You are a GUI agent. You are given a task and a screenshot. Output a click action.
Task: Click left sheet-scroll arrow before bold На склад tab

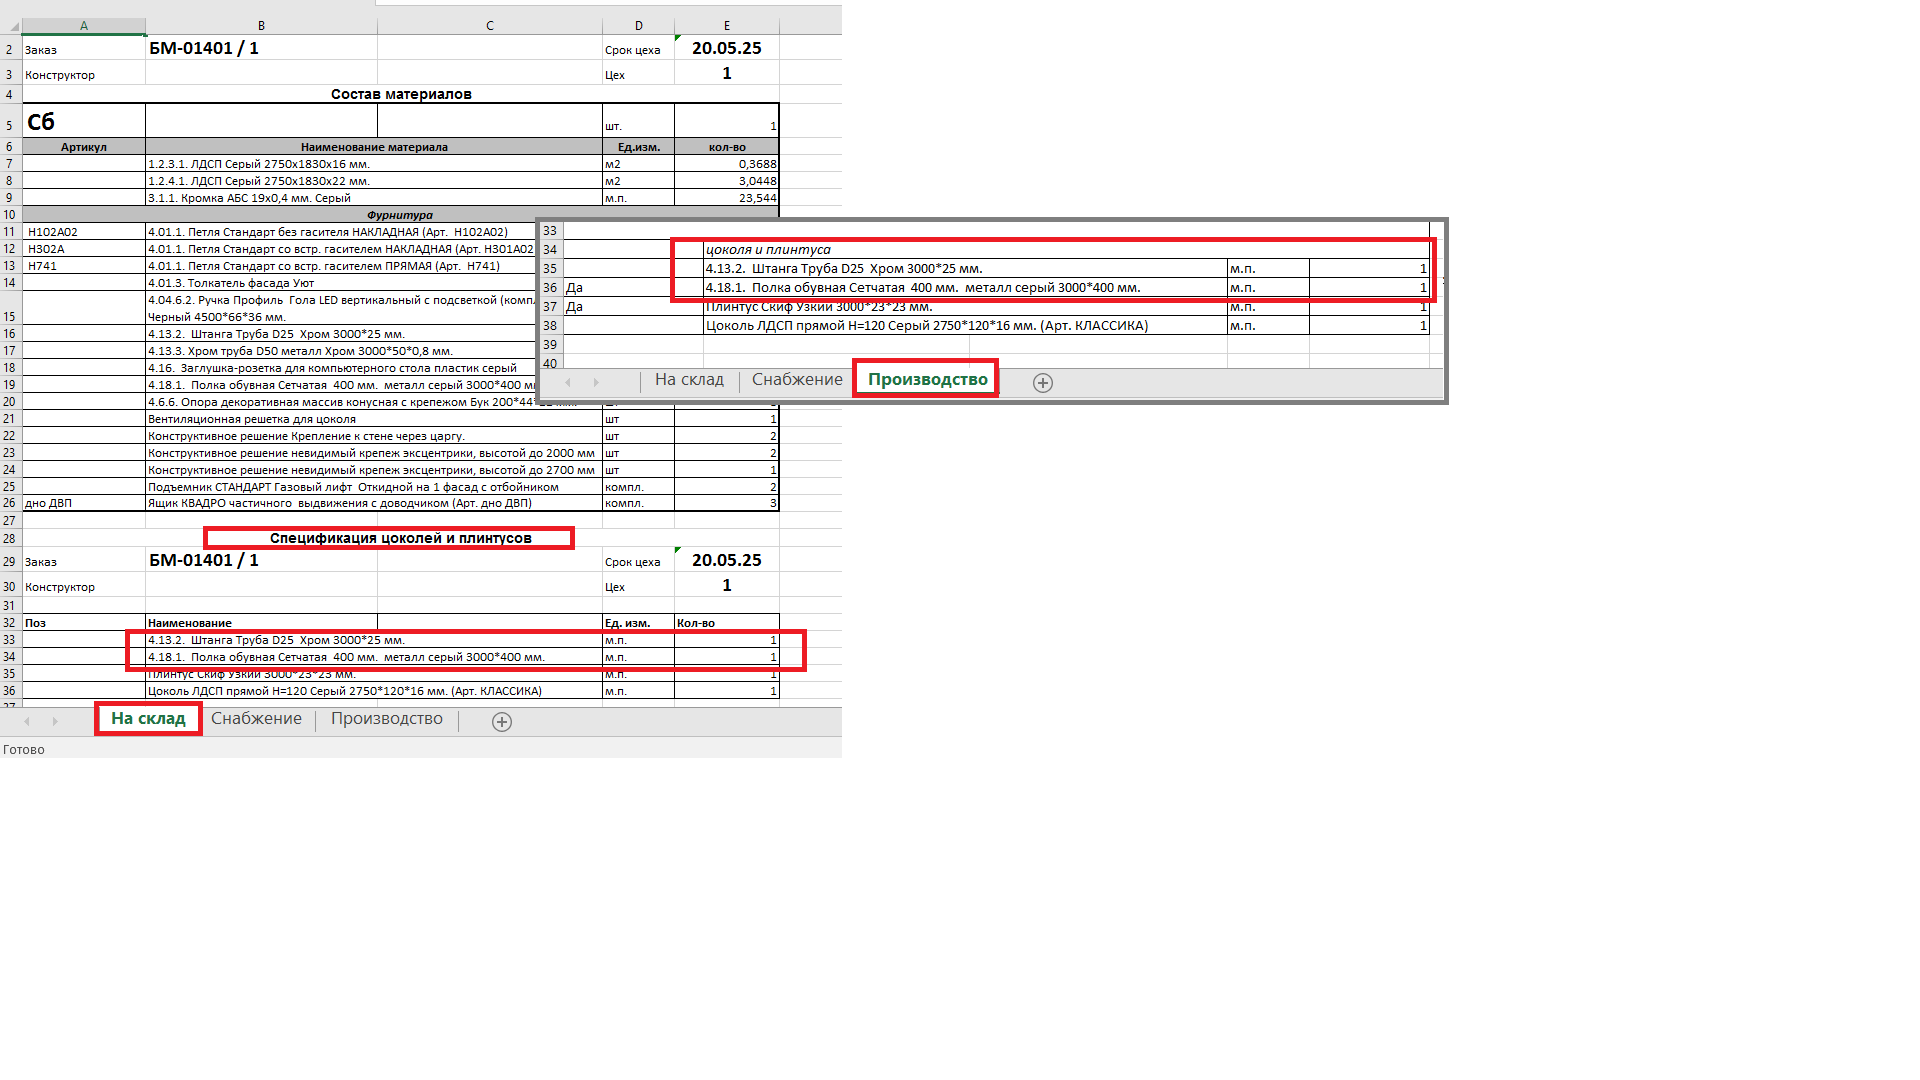coord(27,721)
